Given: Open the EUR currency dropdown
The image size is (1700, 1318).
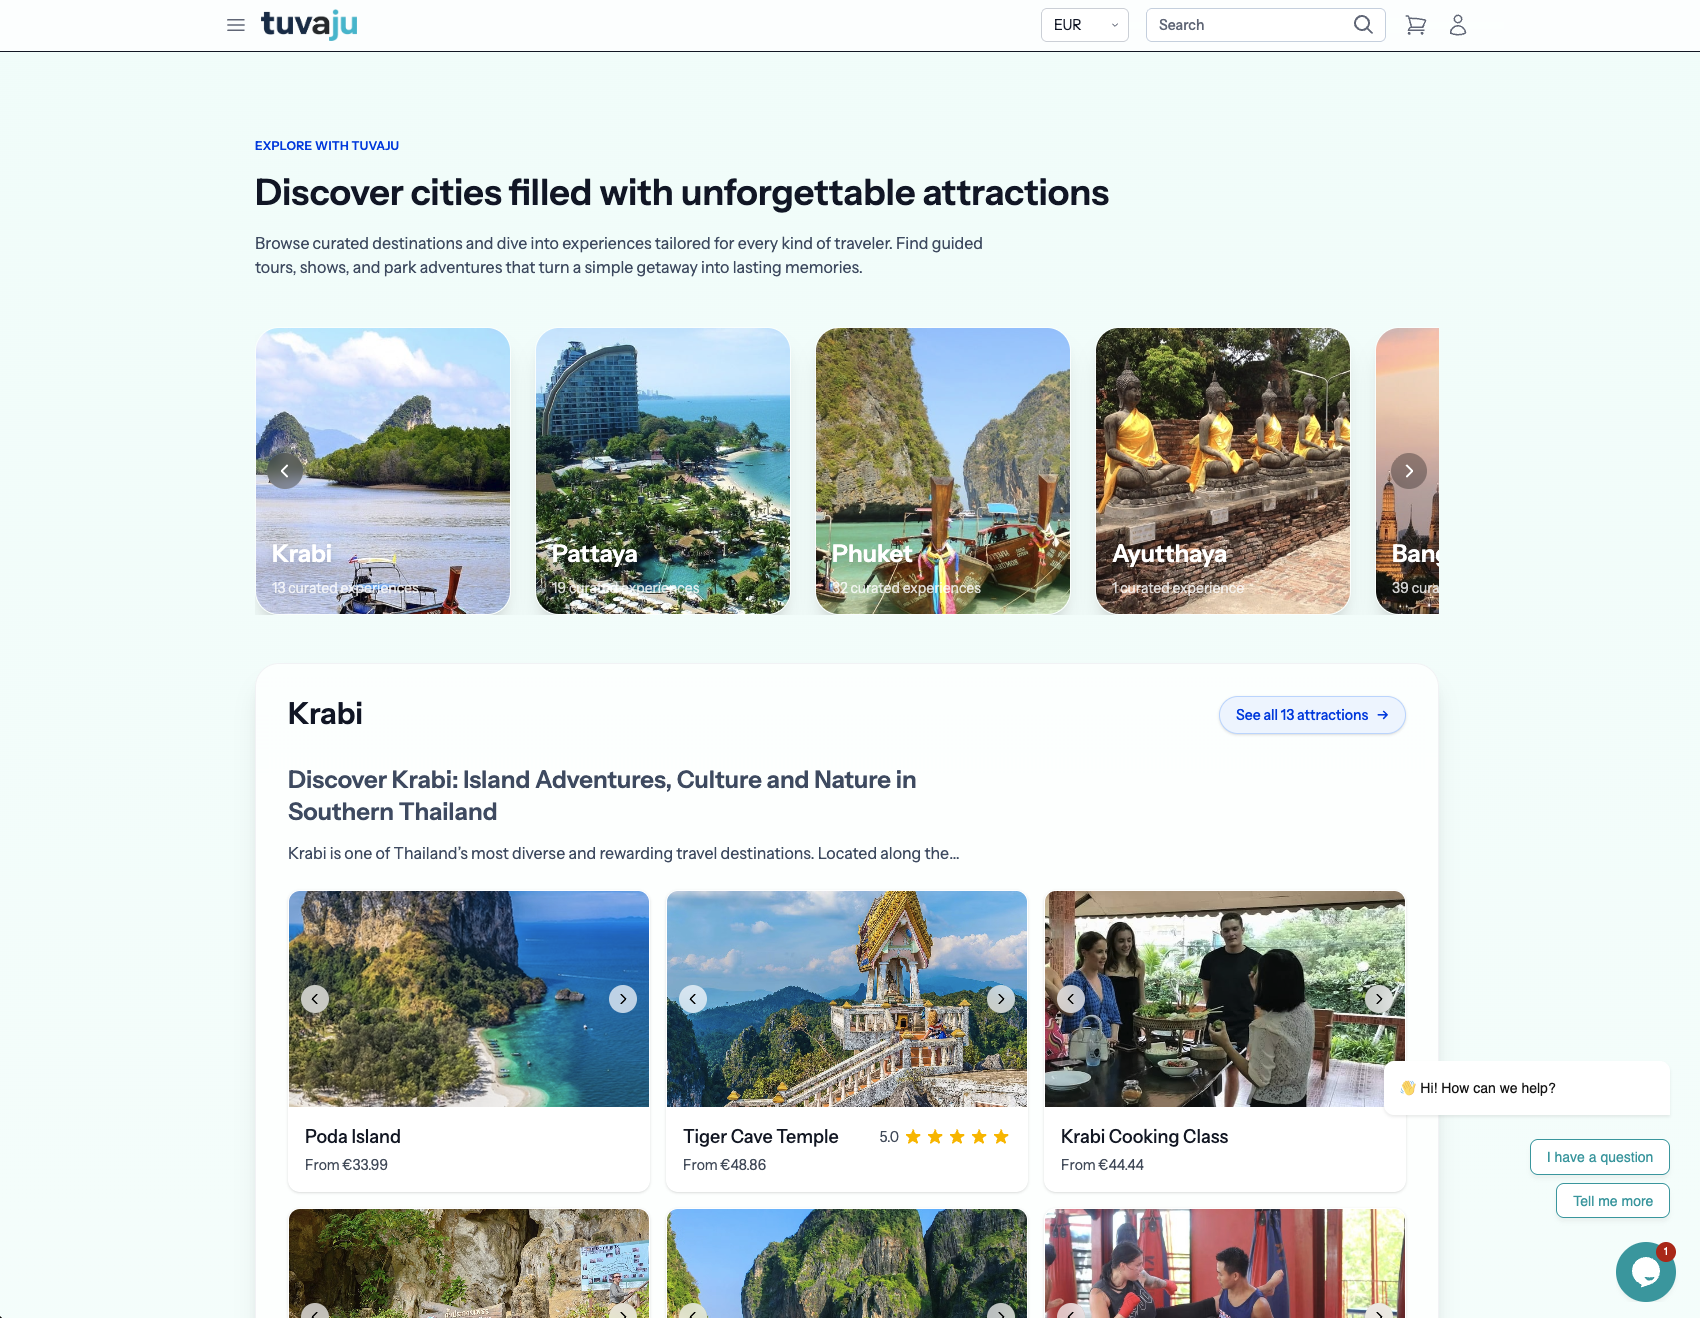Looking at the screenshot, I should tap(1085, 25).
